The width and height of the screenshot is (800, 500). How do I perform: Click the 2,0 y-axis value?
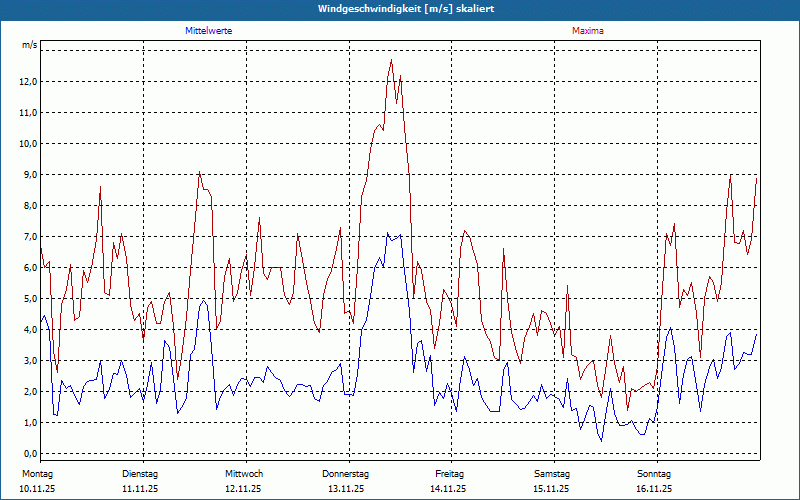pyautogui.click(x=31, y=392)
